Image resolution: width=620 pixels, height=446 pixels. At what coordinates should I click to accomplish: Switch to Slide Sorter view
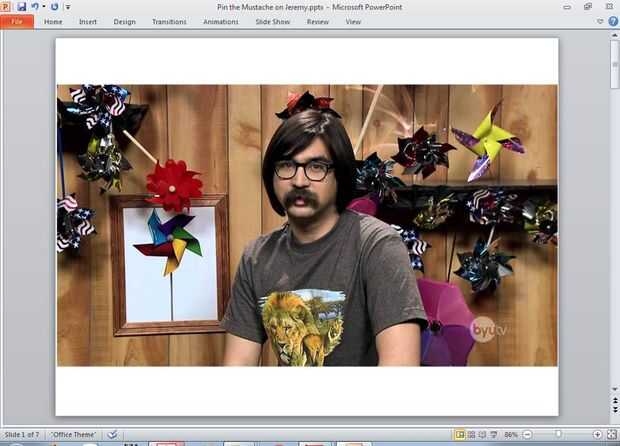[471, 435]
